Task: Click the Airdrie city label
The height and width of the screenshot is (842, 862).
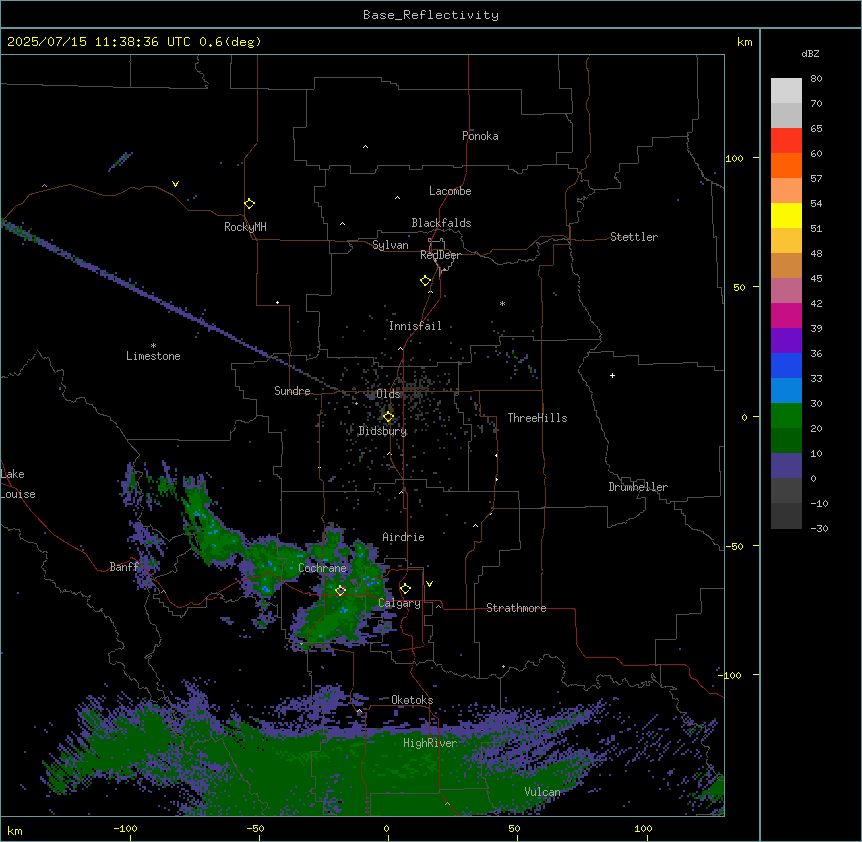Action: 404,537
